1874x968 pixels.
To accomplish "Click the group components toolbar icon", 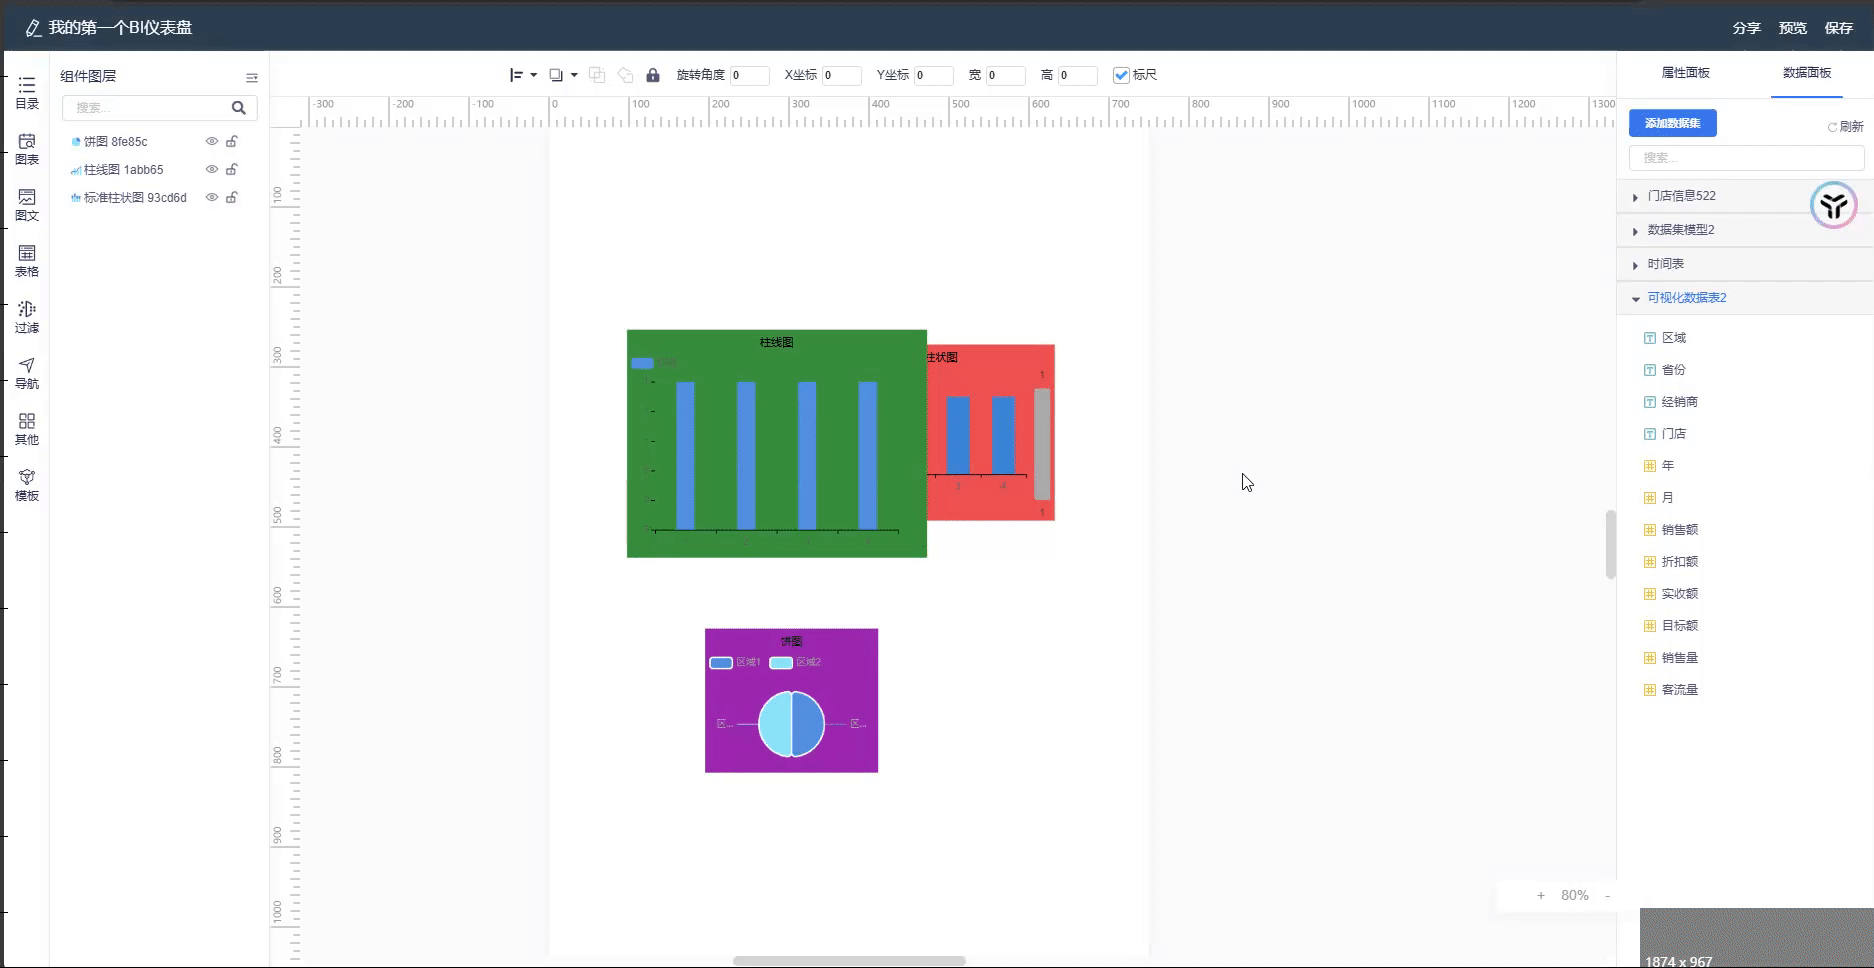I will [x=597, y=75].
